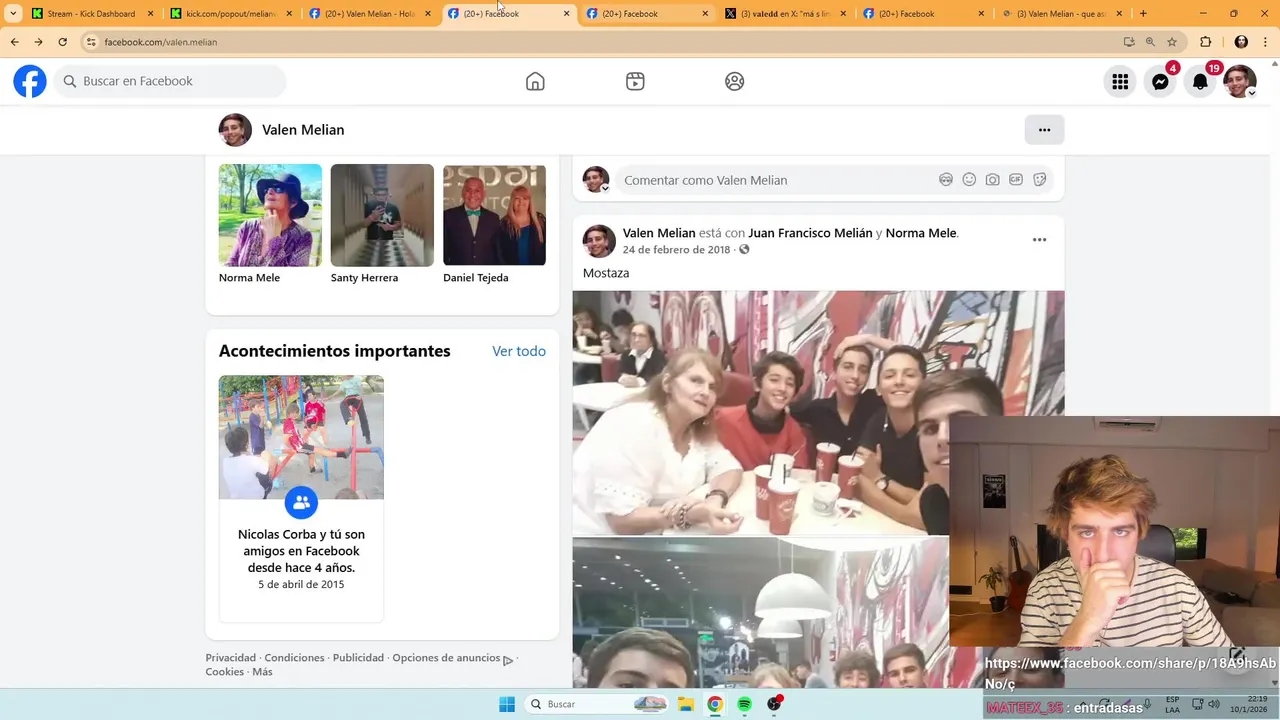Open Spotify from the taskbar

pos(744,704)
